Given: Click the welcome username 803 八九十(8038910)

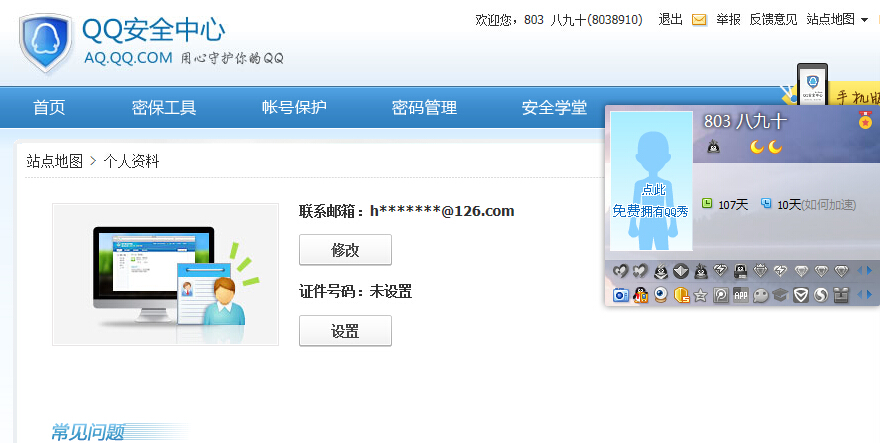Looking at the screenshot, I should click(x=583, y=20).
